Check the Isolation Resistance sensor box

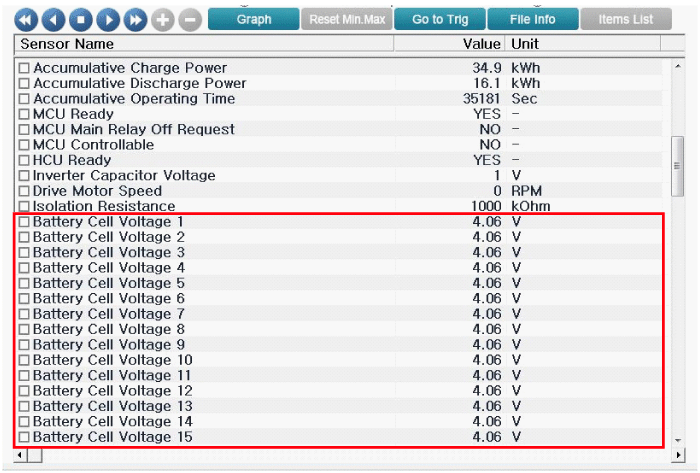25,207
